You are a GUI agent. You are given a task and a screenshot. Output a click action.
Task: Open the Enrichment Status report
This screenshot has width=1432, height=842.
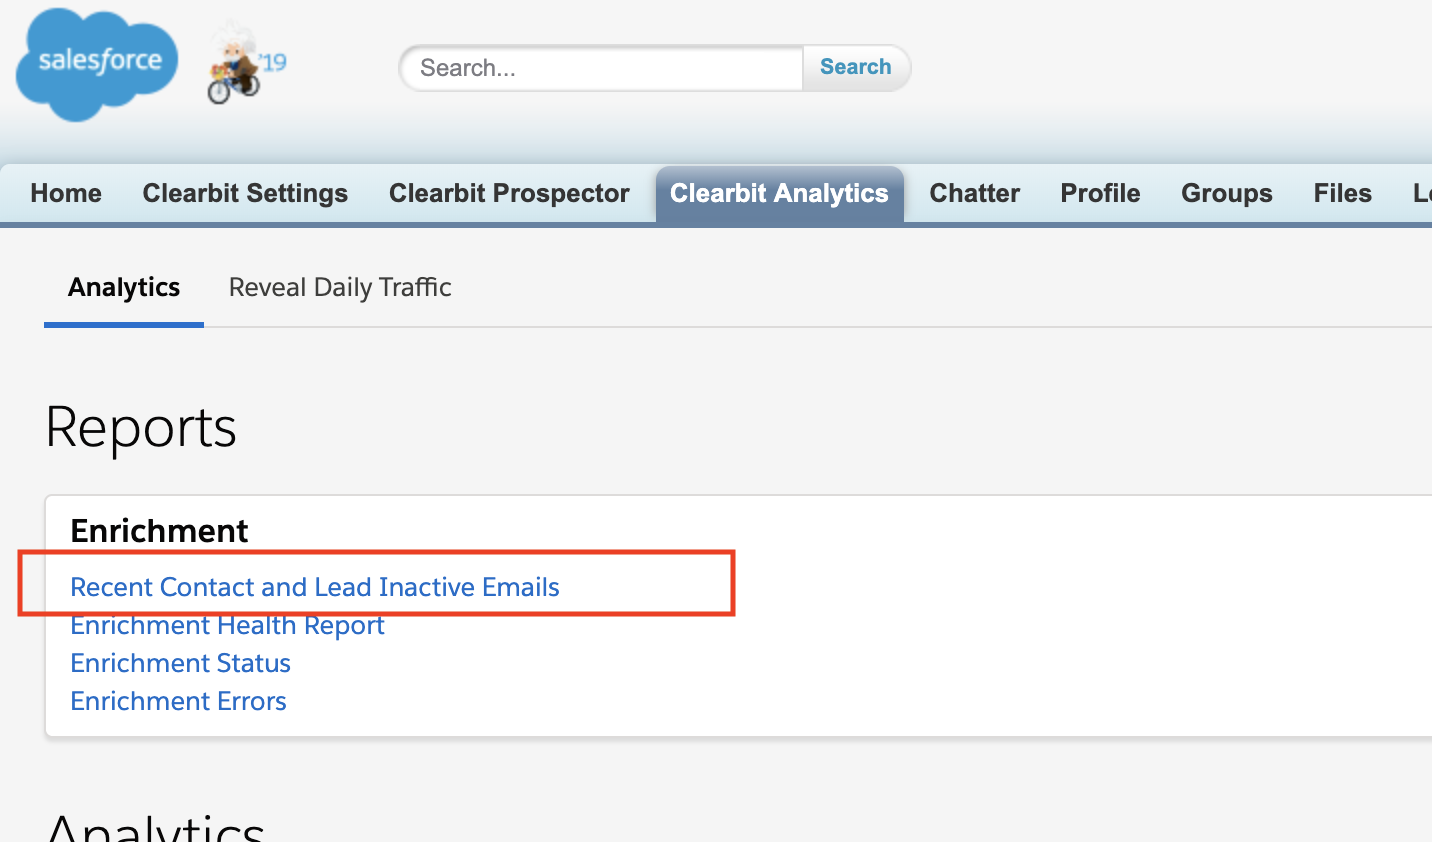coord(180,663)
